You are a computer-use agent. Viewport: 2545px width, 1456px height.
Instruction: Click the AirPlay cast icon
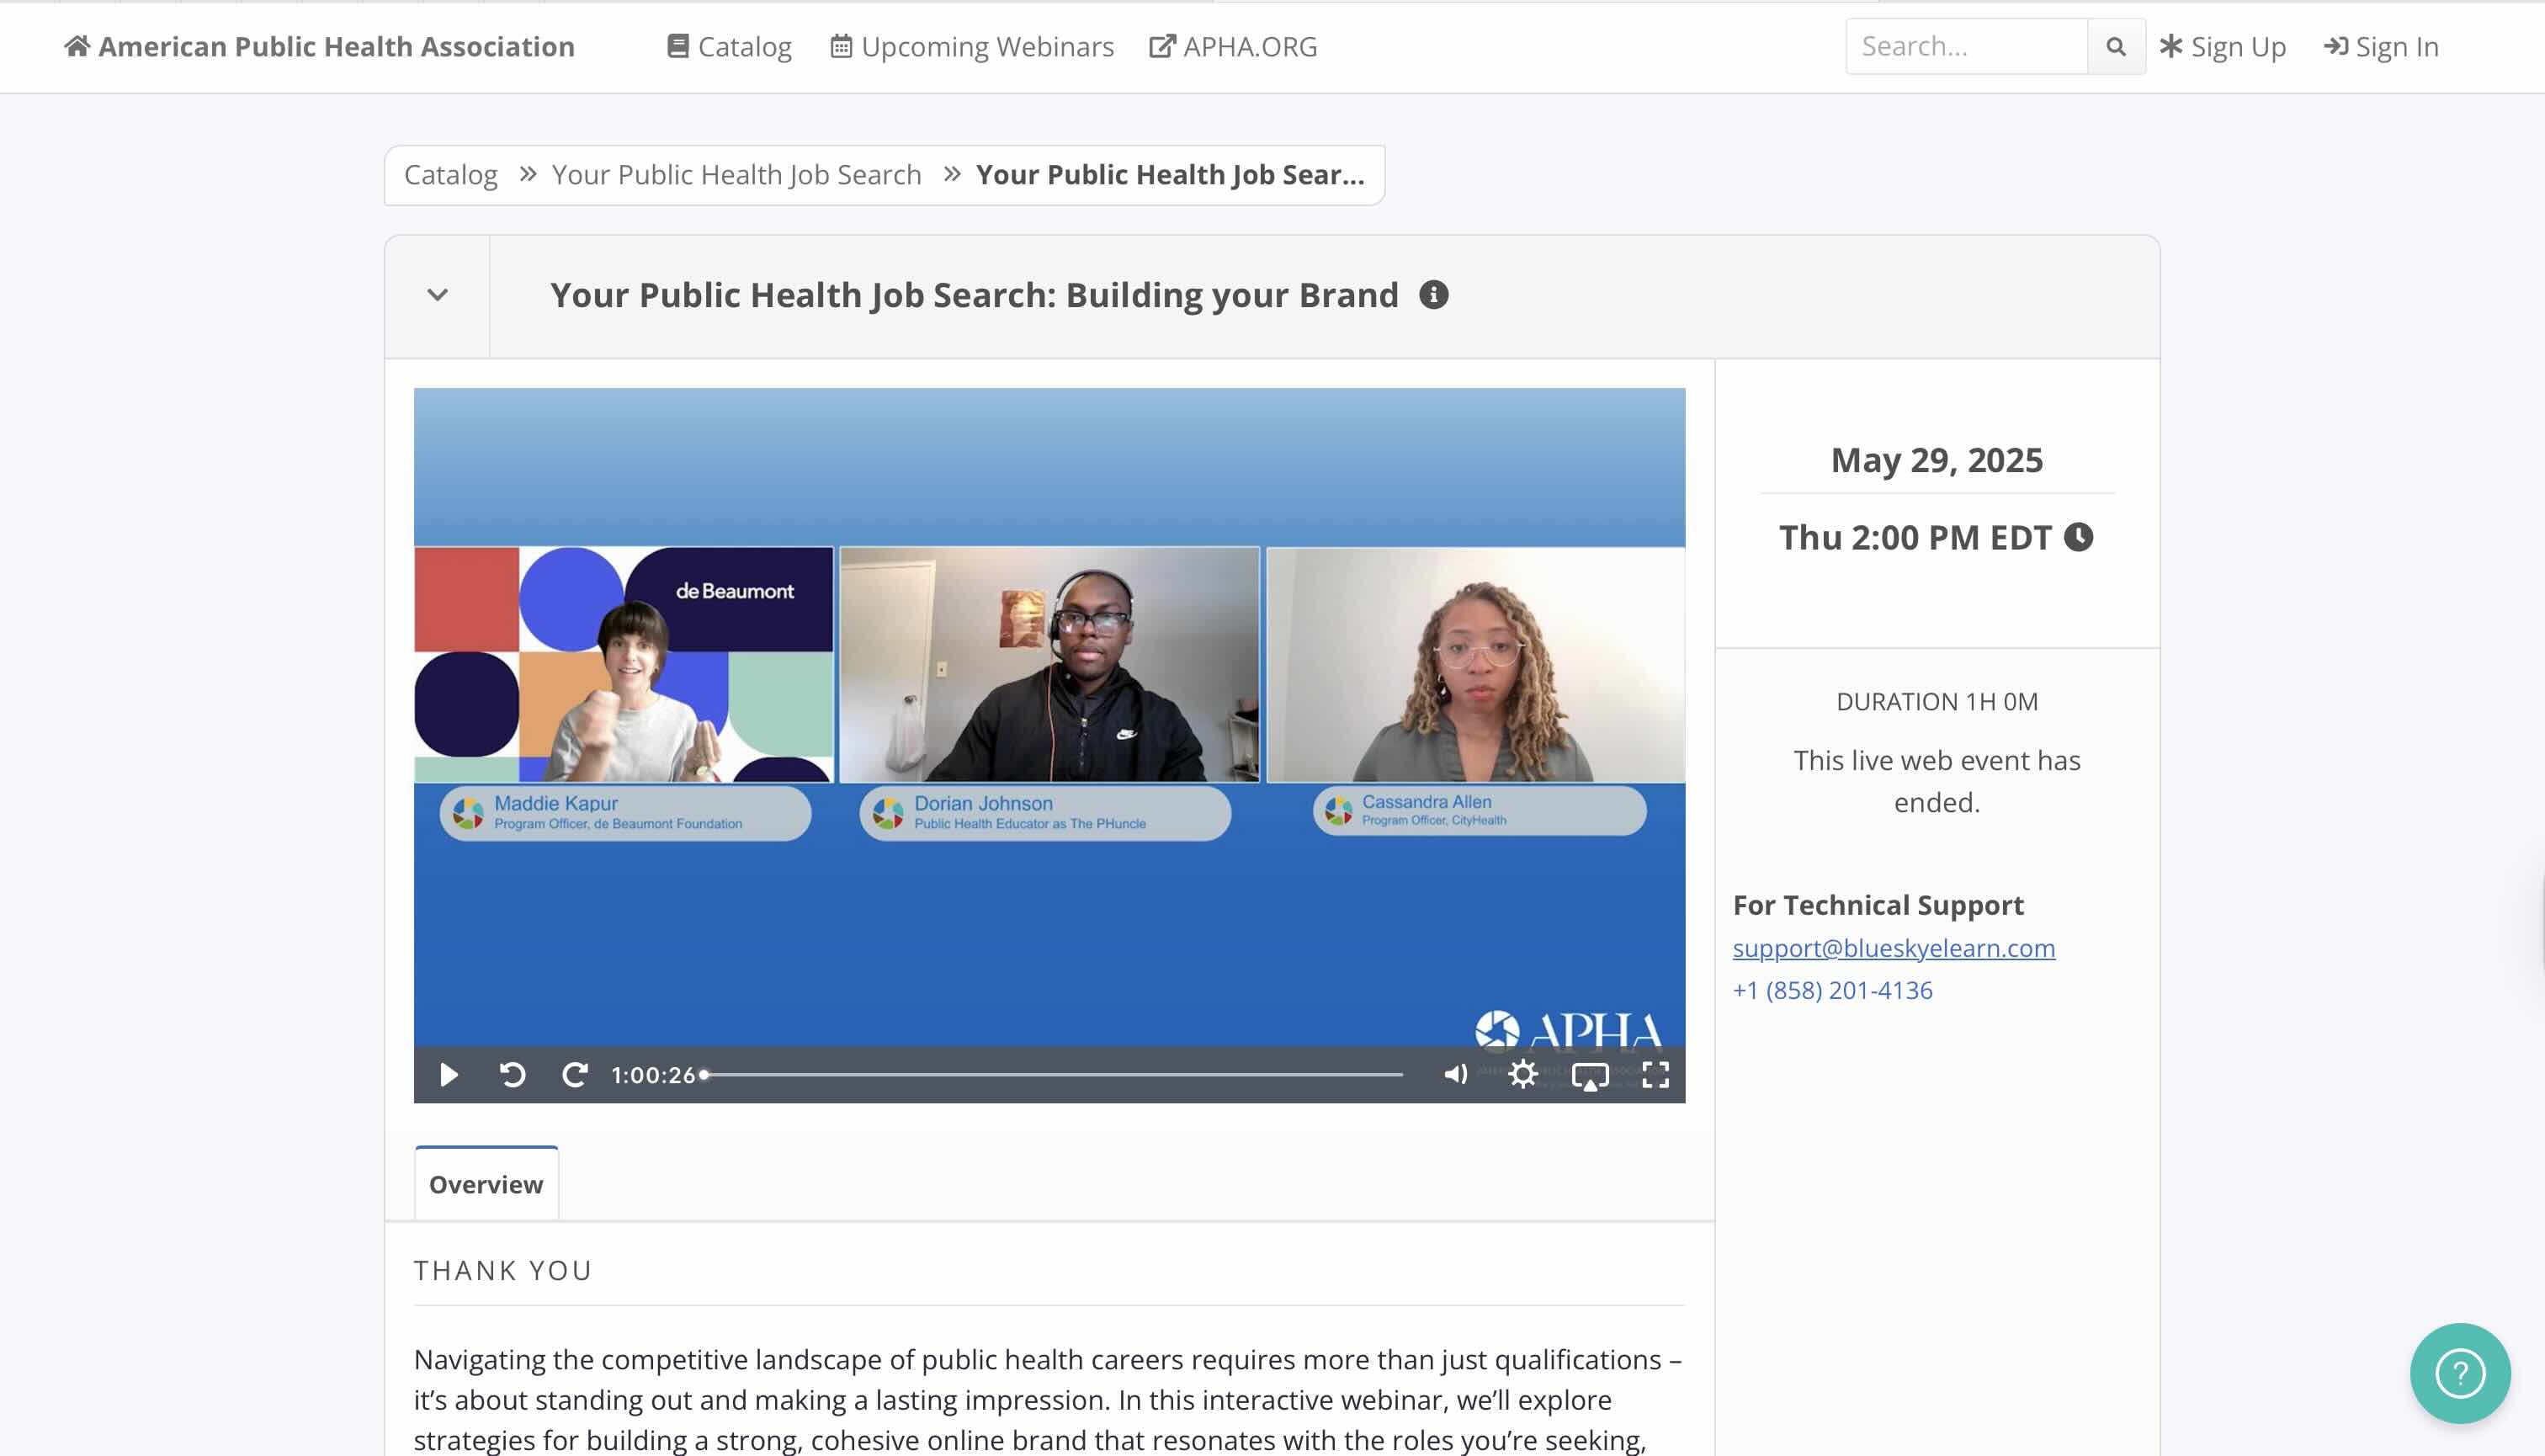click(1590, 1075)
